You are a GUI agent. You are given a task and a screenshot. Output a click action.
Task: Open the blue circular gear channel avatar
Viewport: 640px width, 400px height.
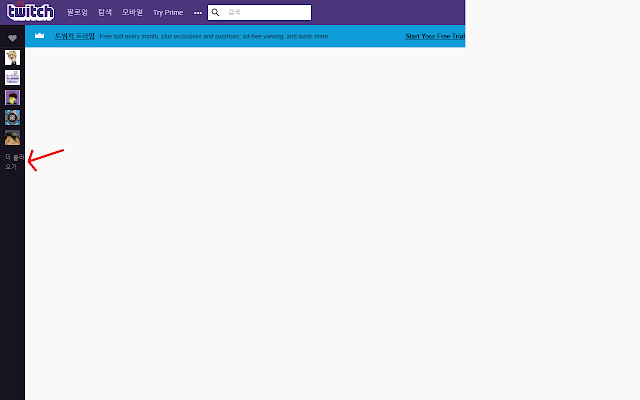coord(12,118)
